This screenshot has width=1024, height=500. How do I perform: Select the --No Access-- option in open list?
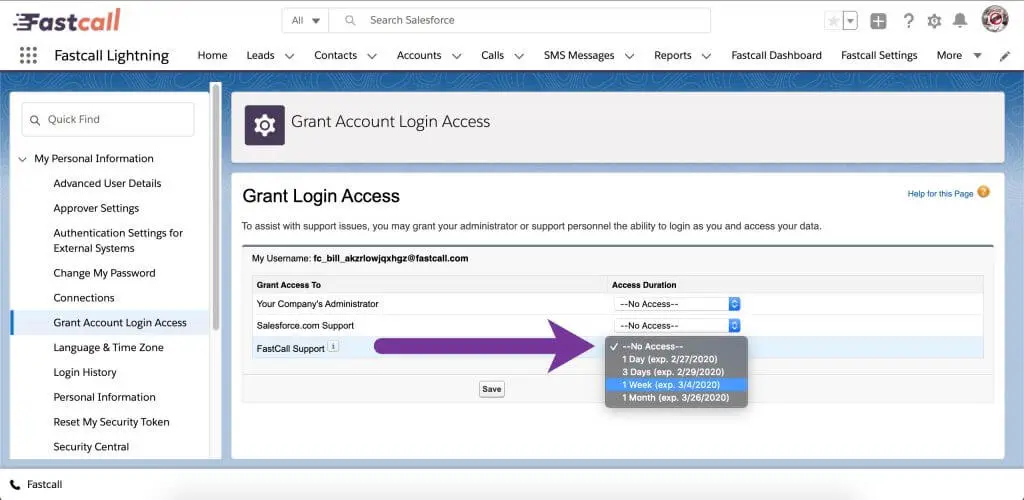point(676,347)
